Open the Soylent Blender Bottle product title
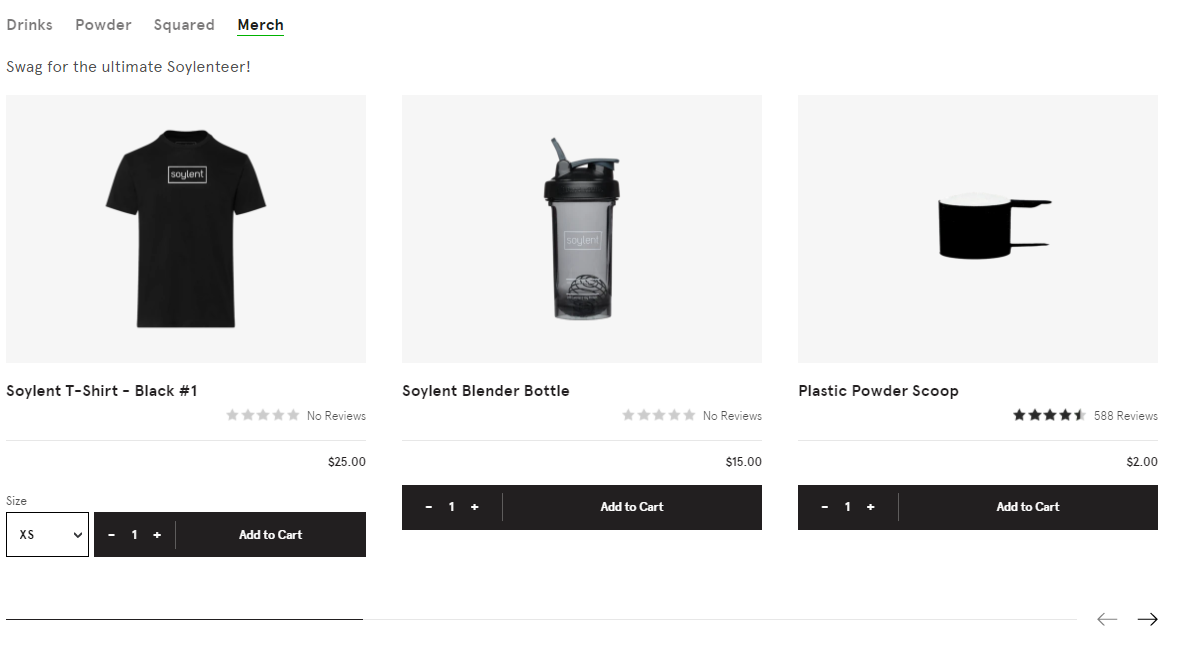This screenshot has height=646, width=1181. pos(486,391)
